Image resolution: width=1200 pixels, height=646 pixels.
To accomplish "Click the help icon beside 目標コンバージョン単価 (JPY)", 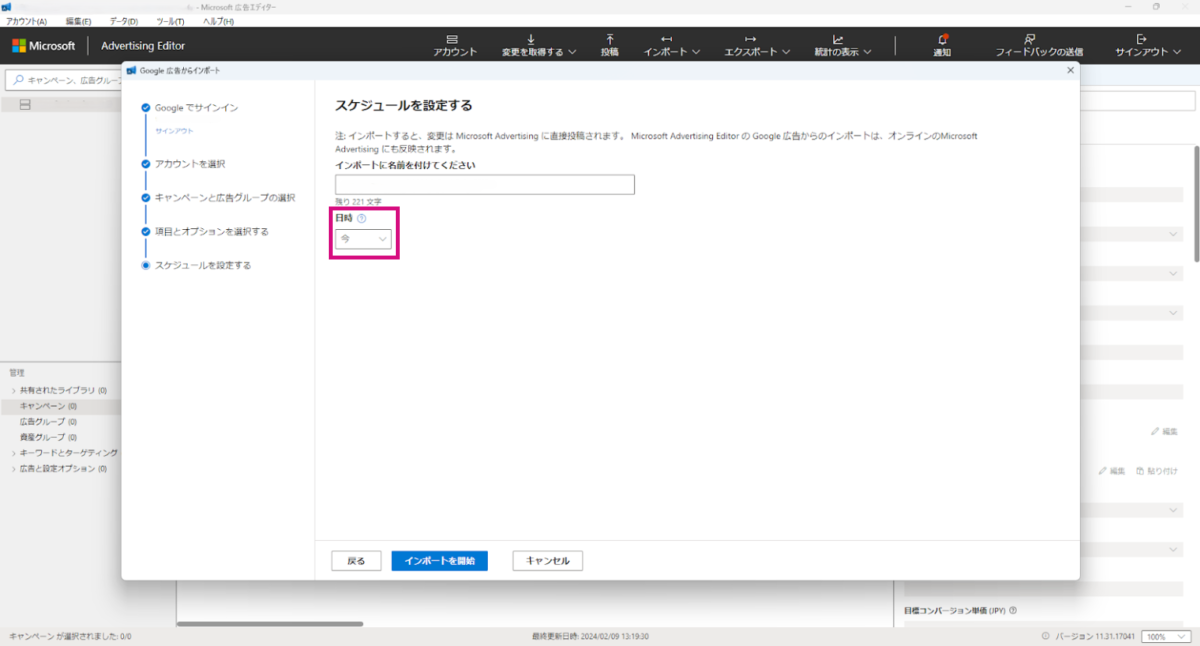I will (1013, 610).
